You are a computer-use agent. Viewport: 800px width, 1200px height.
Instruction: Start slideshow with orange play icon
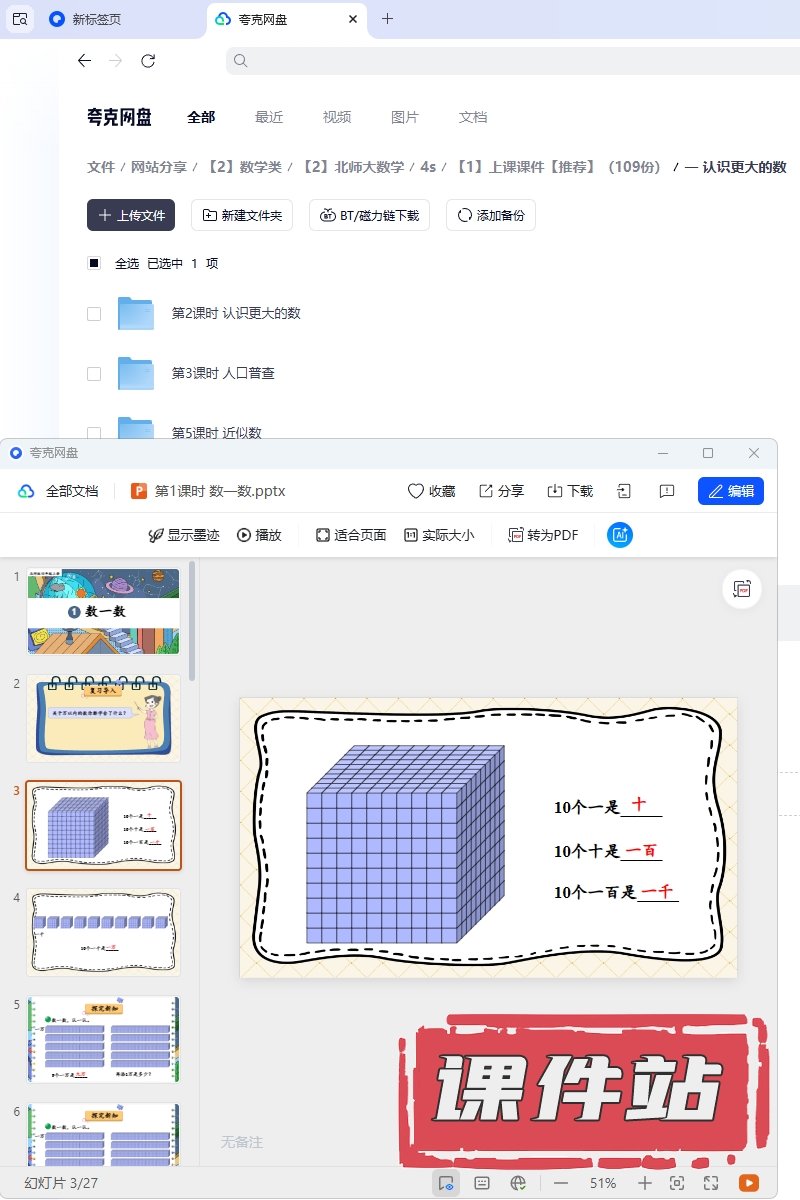click(746, 1183)
